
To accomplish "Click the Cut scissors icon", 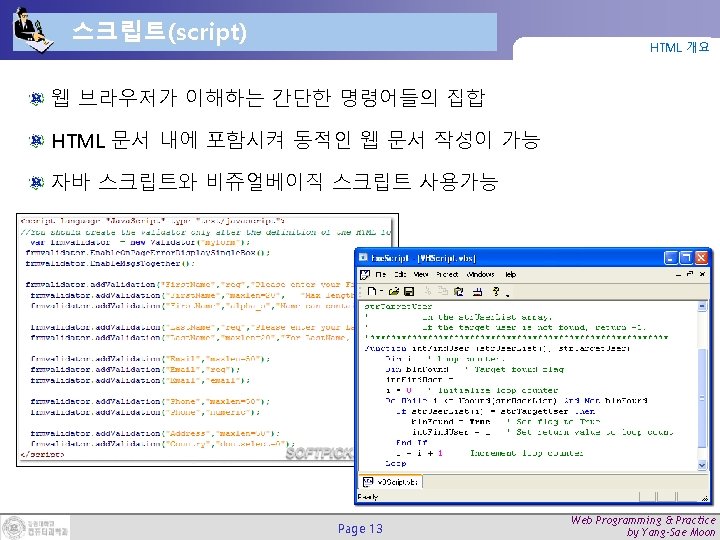I will 428,291.
